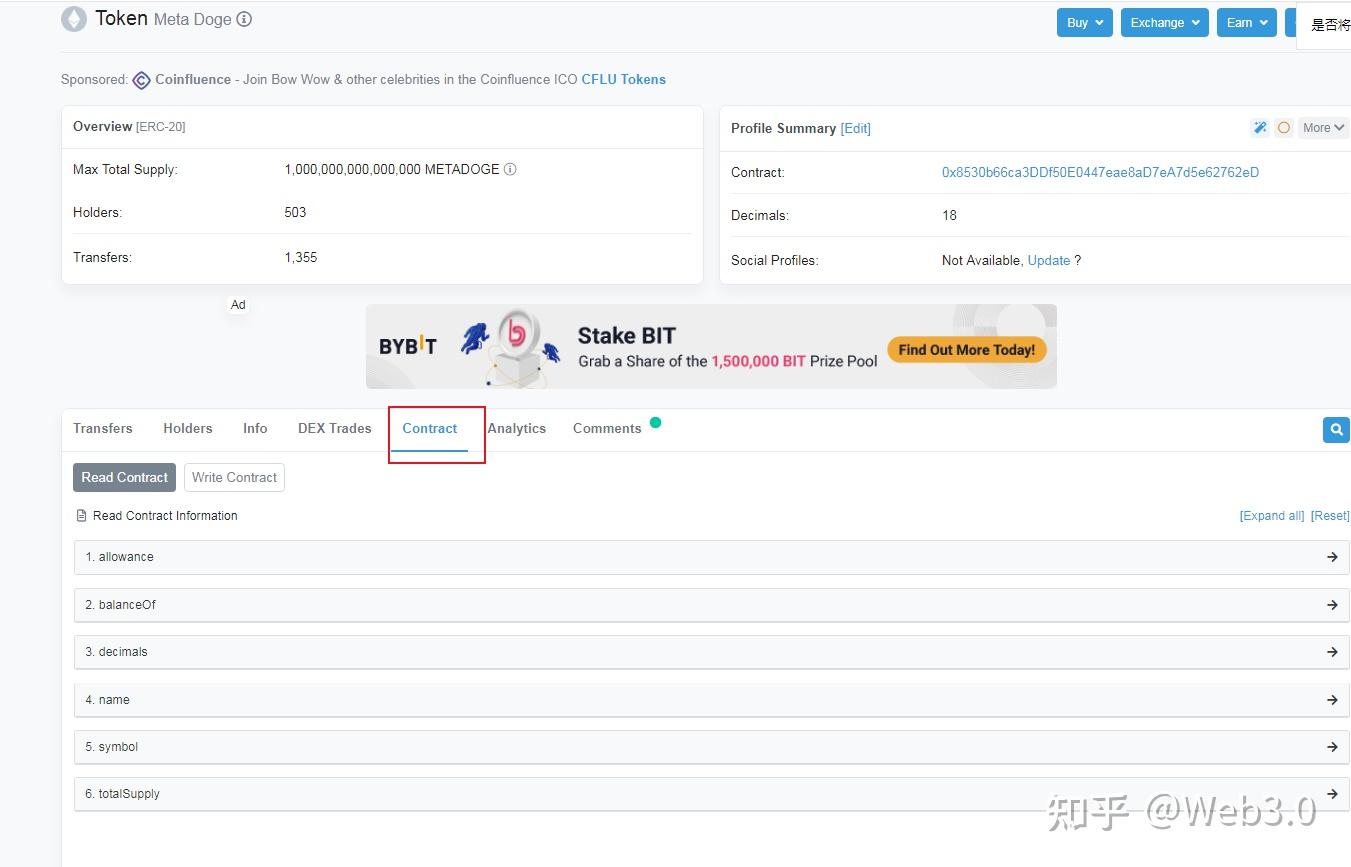This screenshot has width=1351, height=867.
Task: Click the Write Contract button
Action: pos(234,477)
